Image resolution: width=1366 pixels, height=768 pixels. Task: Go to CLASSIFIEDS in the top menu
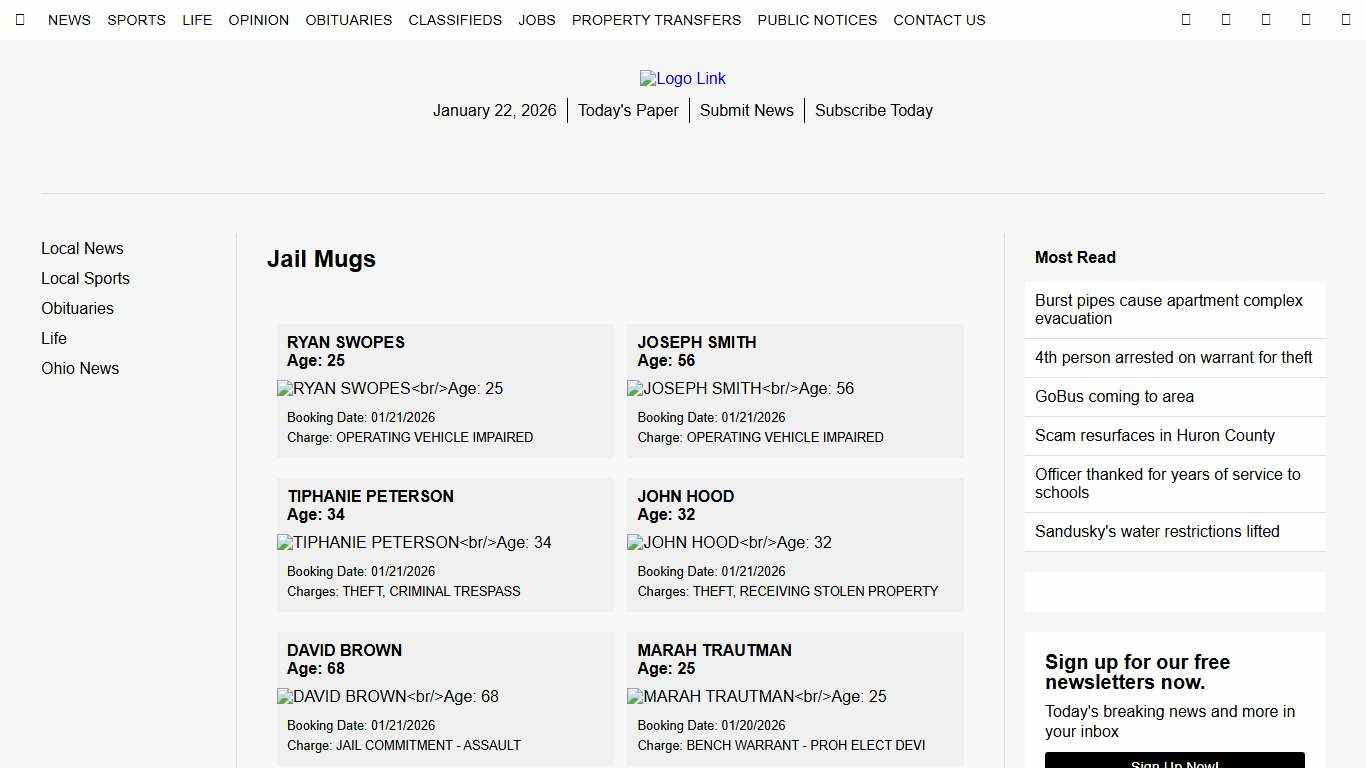click(x=455, y=20)
